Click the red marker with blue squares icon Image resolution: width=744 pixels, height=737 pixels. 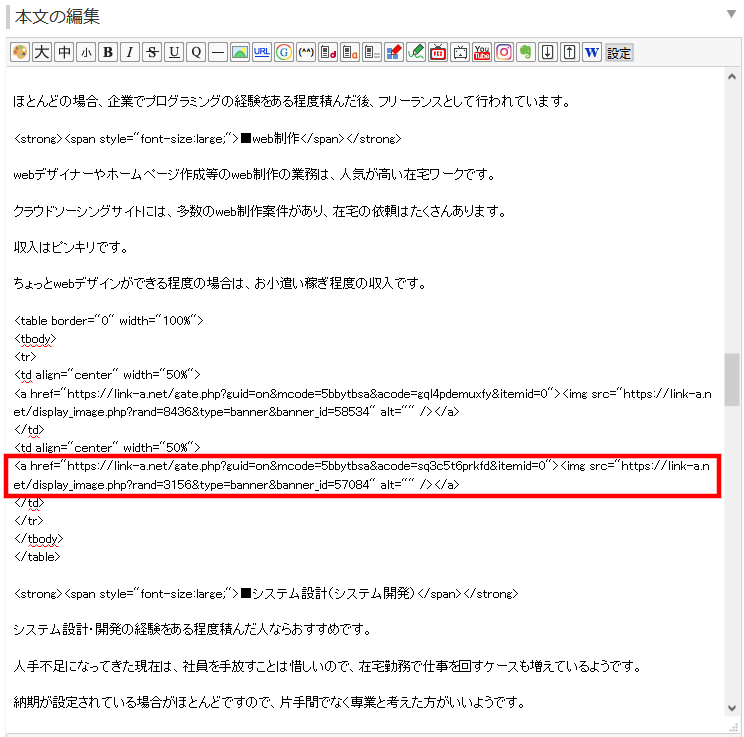394,52
